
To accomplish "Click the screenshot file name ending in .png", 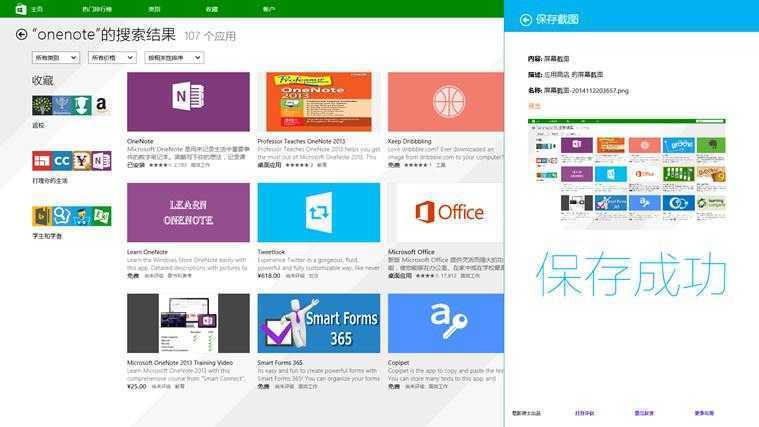I will point(586,91).
